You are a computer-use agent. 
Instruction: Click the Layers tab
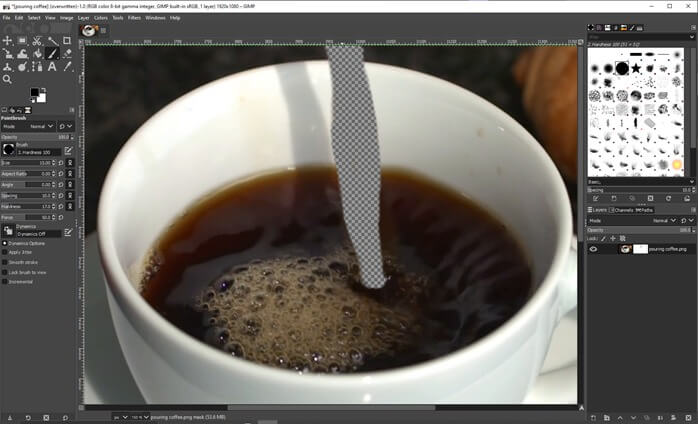pyautogui.click(x=597, y=210)
